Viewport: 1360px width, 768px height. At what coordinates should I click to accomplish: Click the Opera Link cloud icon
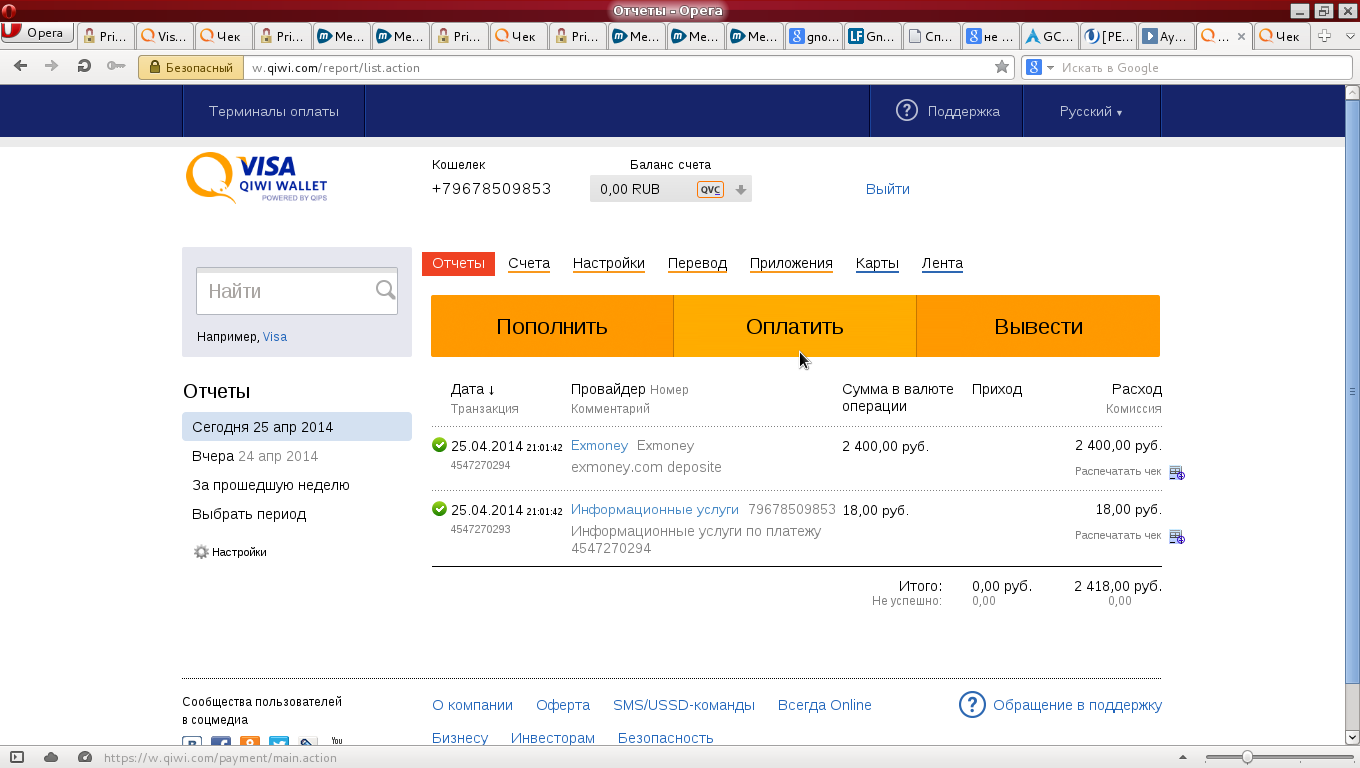point(51,757)
